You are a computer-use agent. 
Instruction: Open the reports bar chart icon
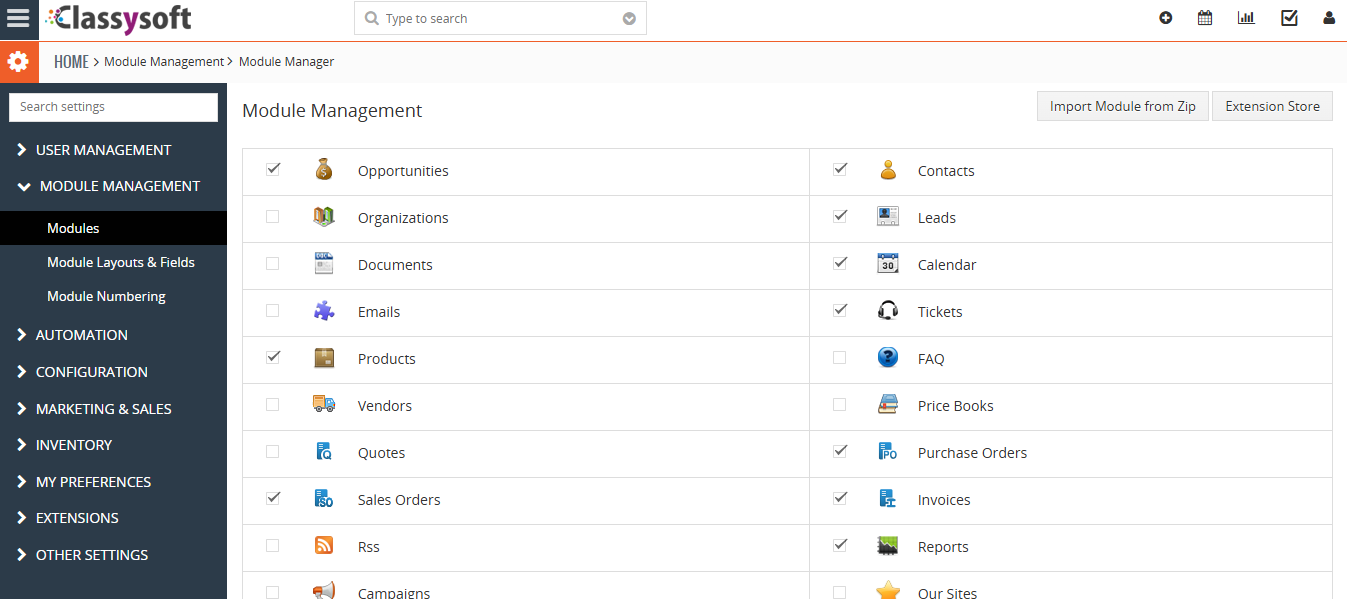pos(1246,18)
